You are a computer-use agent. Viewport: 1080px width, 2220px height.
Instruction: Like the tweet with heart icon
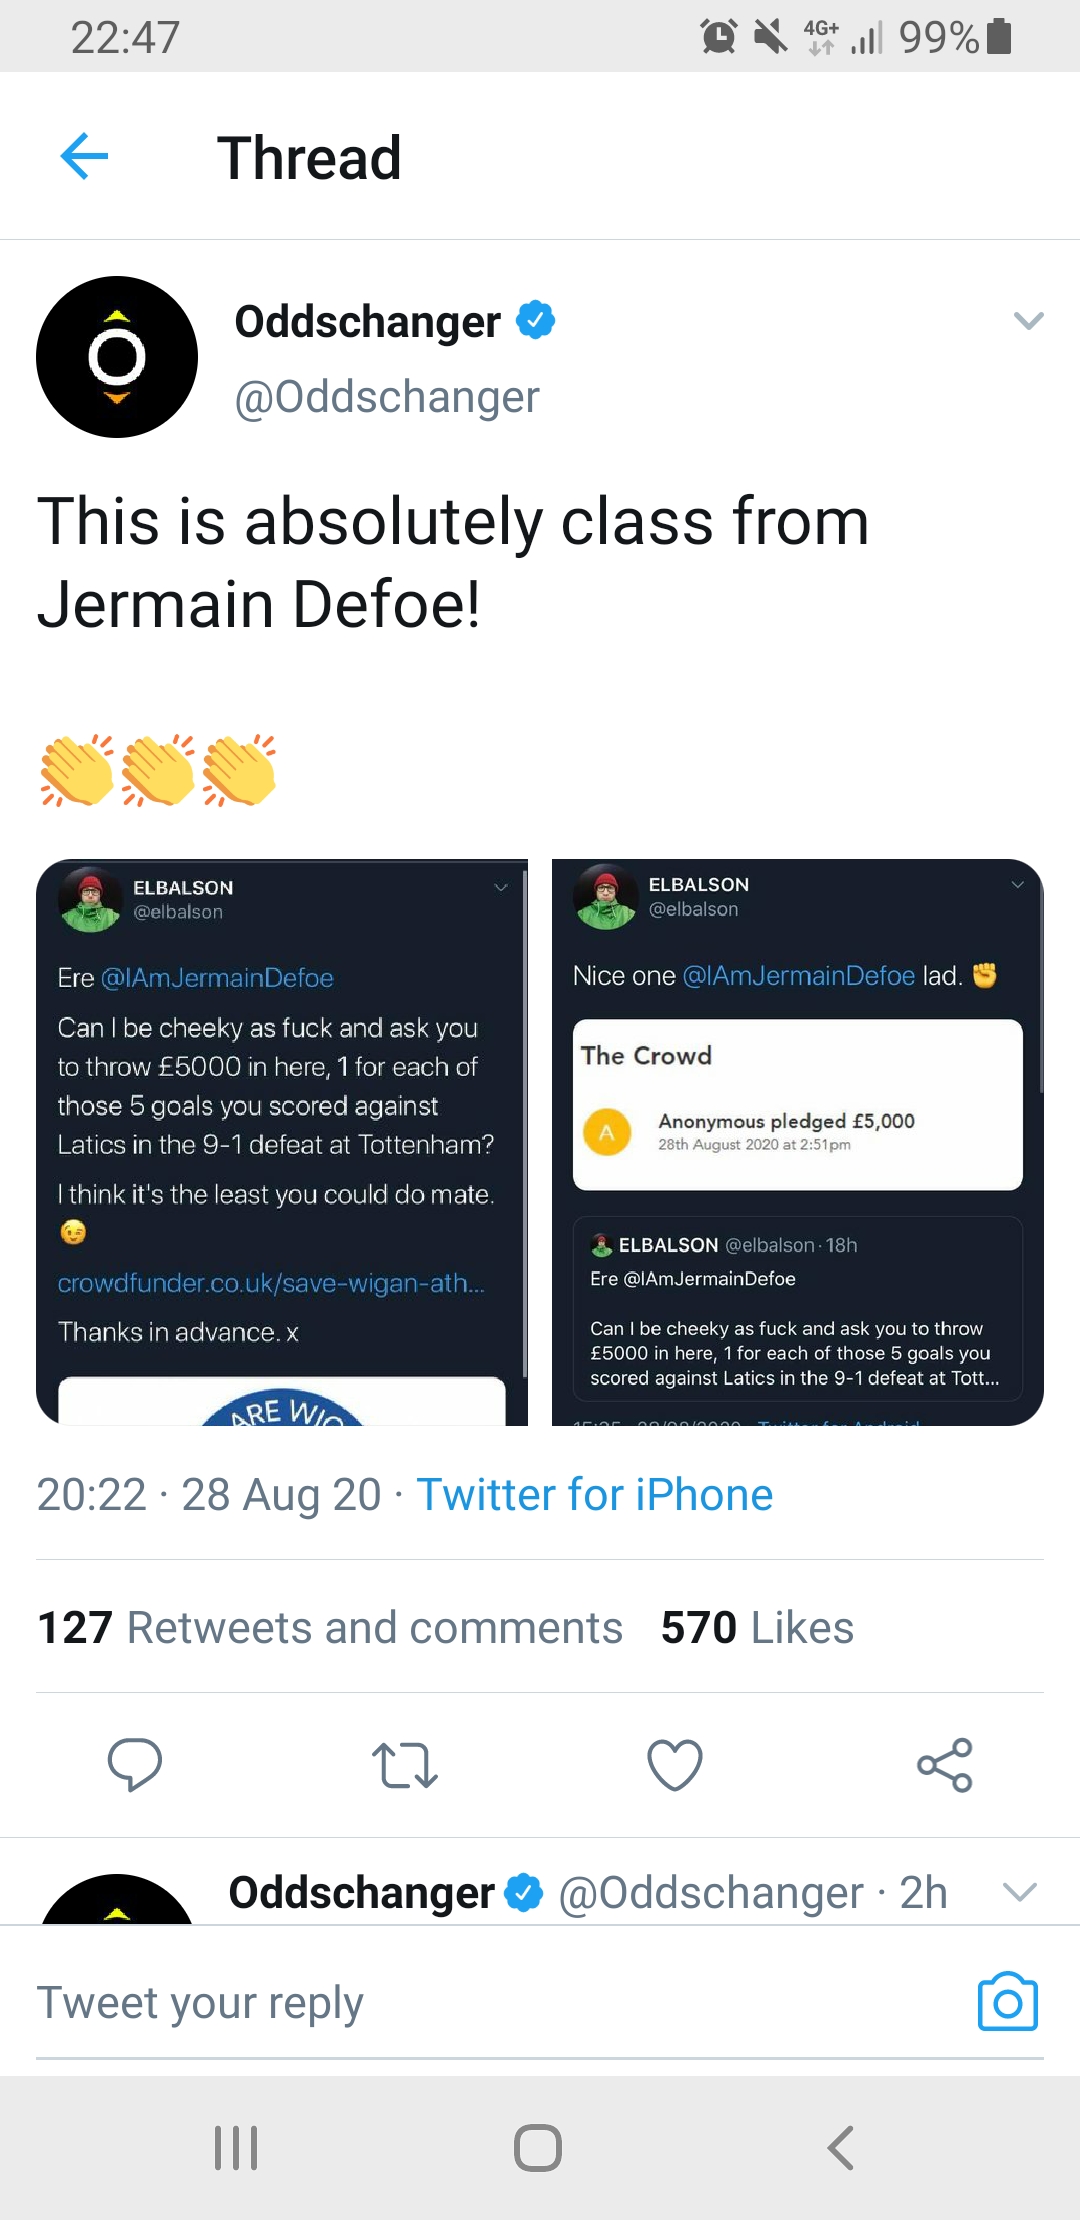coord(675,1764)
